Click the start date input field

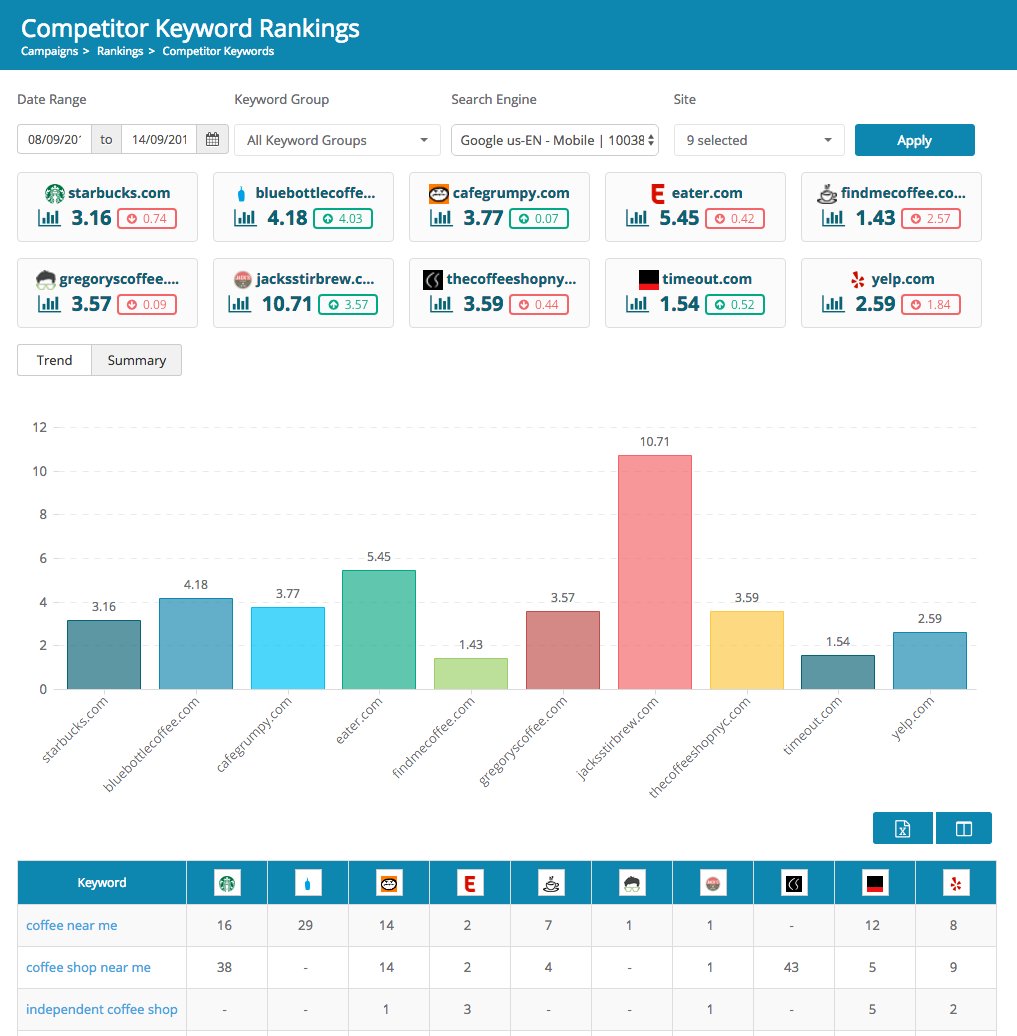pyautogui.click(x=55, y=140)
